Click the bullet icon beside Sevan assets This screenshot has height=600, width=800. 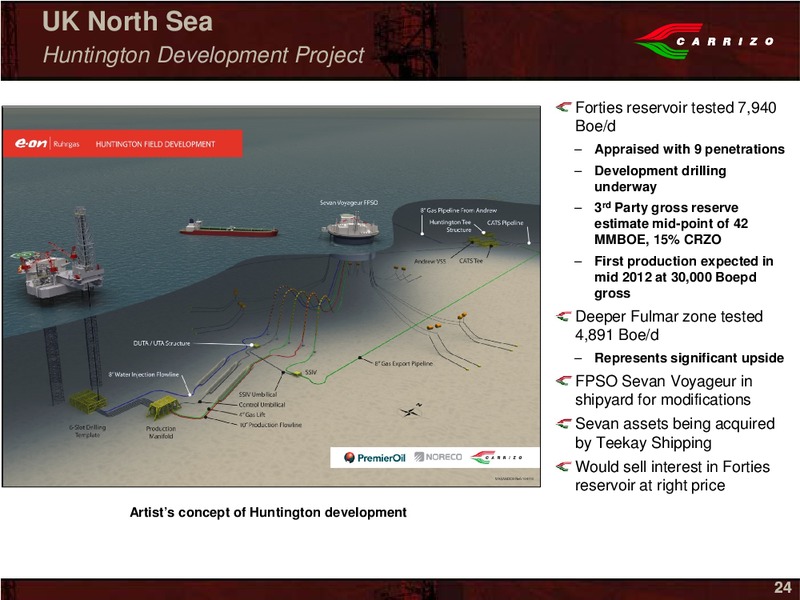click(563, 423)
